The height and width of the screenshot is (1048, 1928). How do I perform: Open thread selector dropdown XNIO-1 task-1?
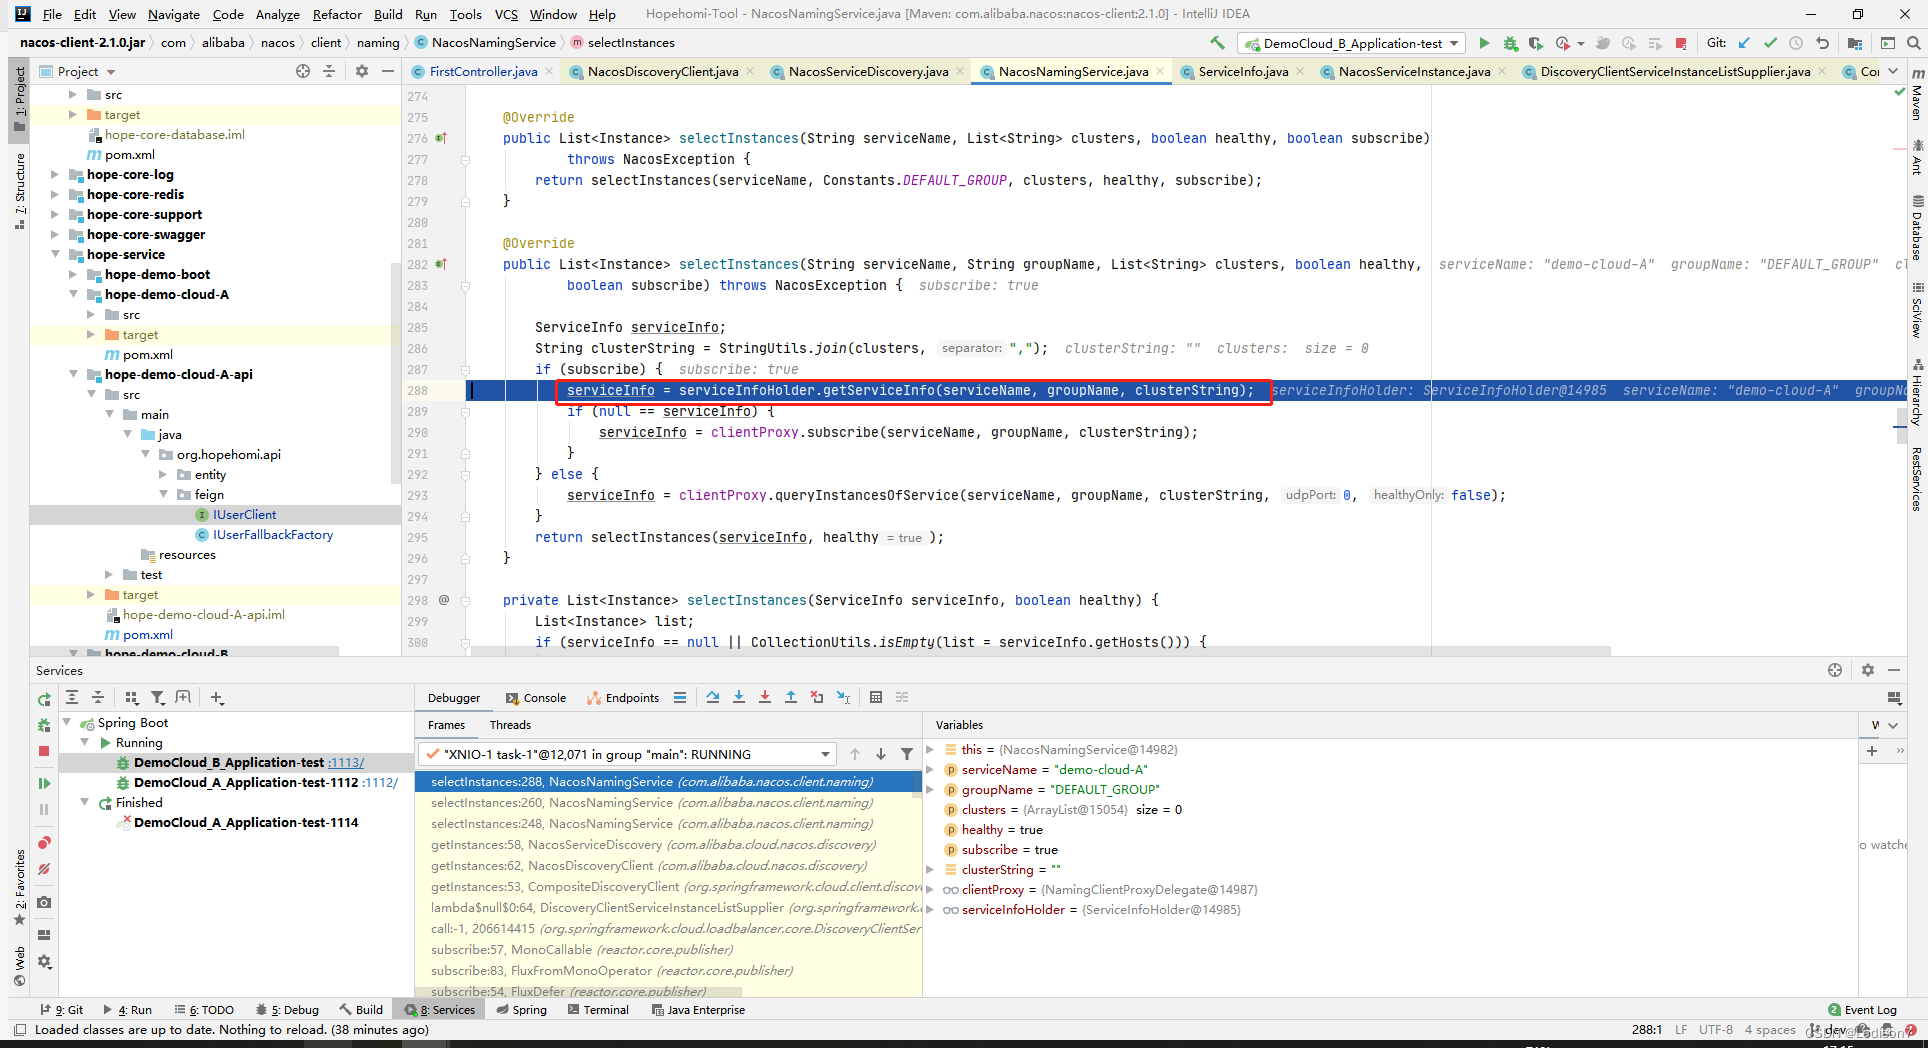(x=627, y=754)
